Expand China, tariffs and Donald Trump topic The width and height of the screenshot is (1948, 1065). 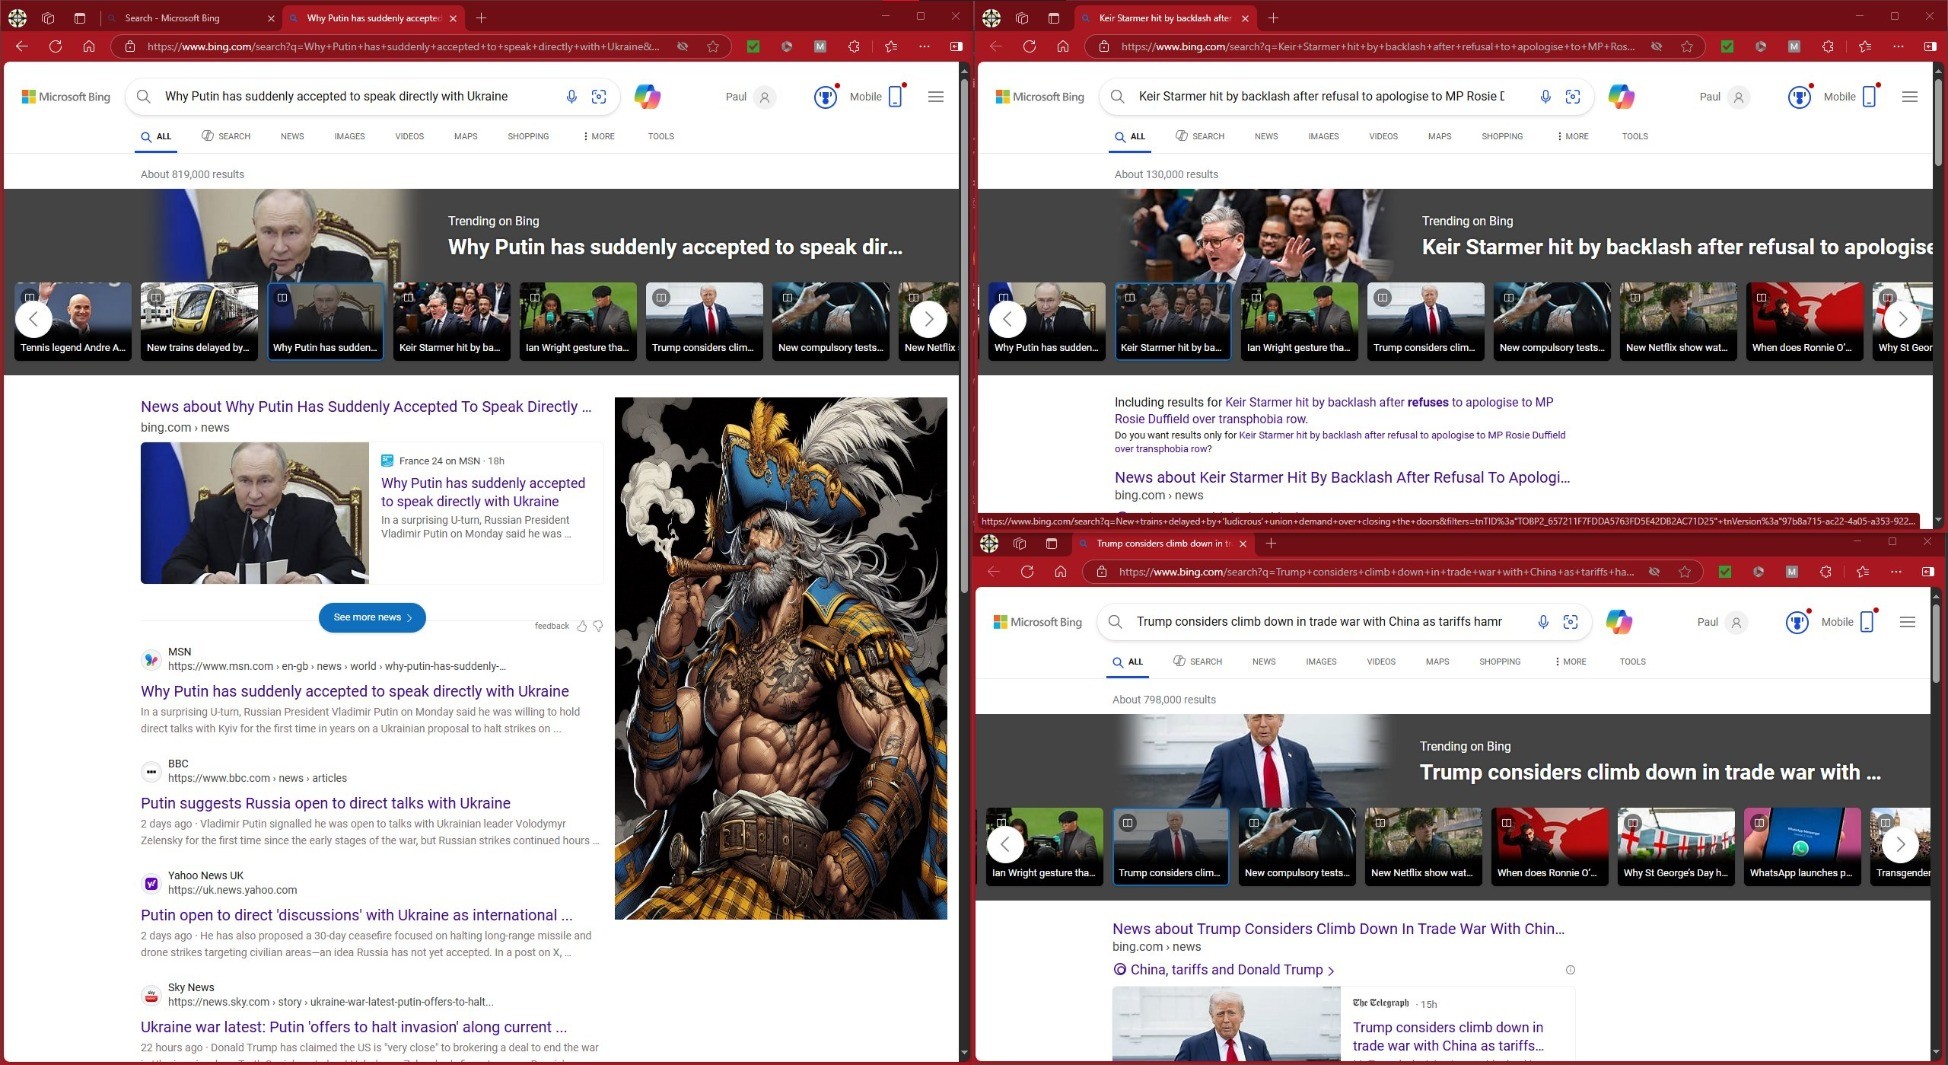click(x=1224, y=969)
